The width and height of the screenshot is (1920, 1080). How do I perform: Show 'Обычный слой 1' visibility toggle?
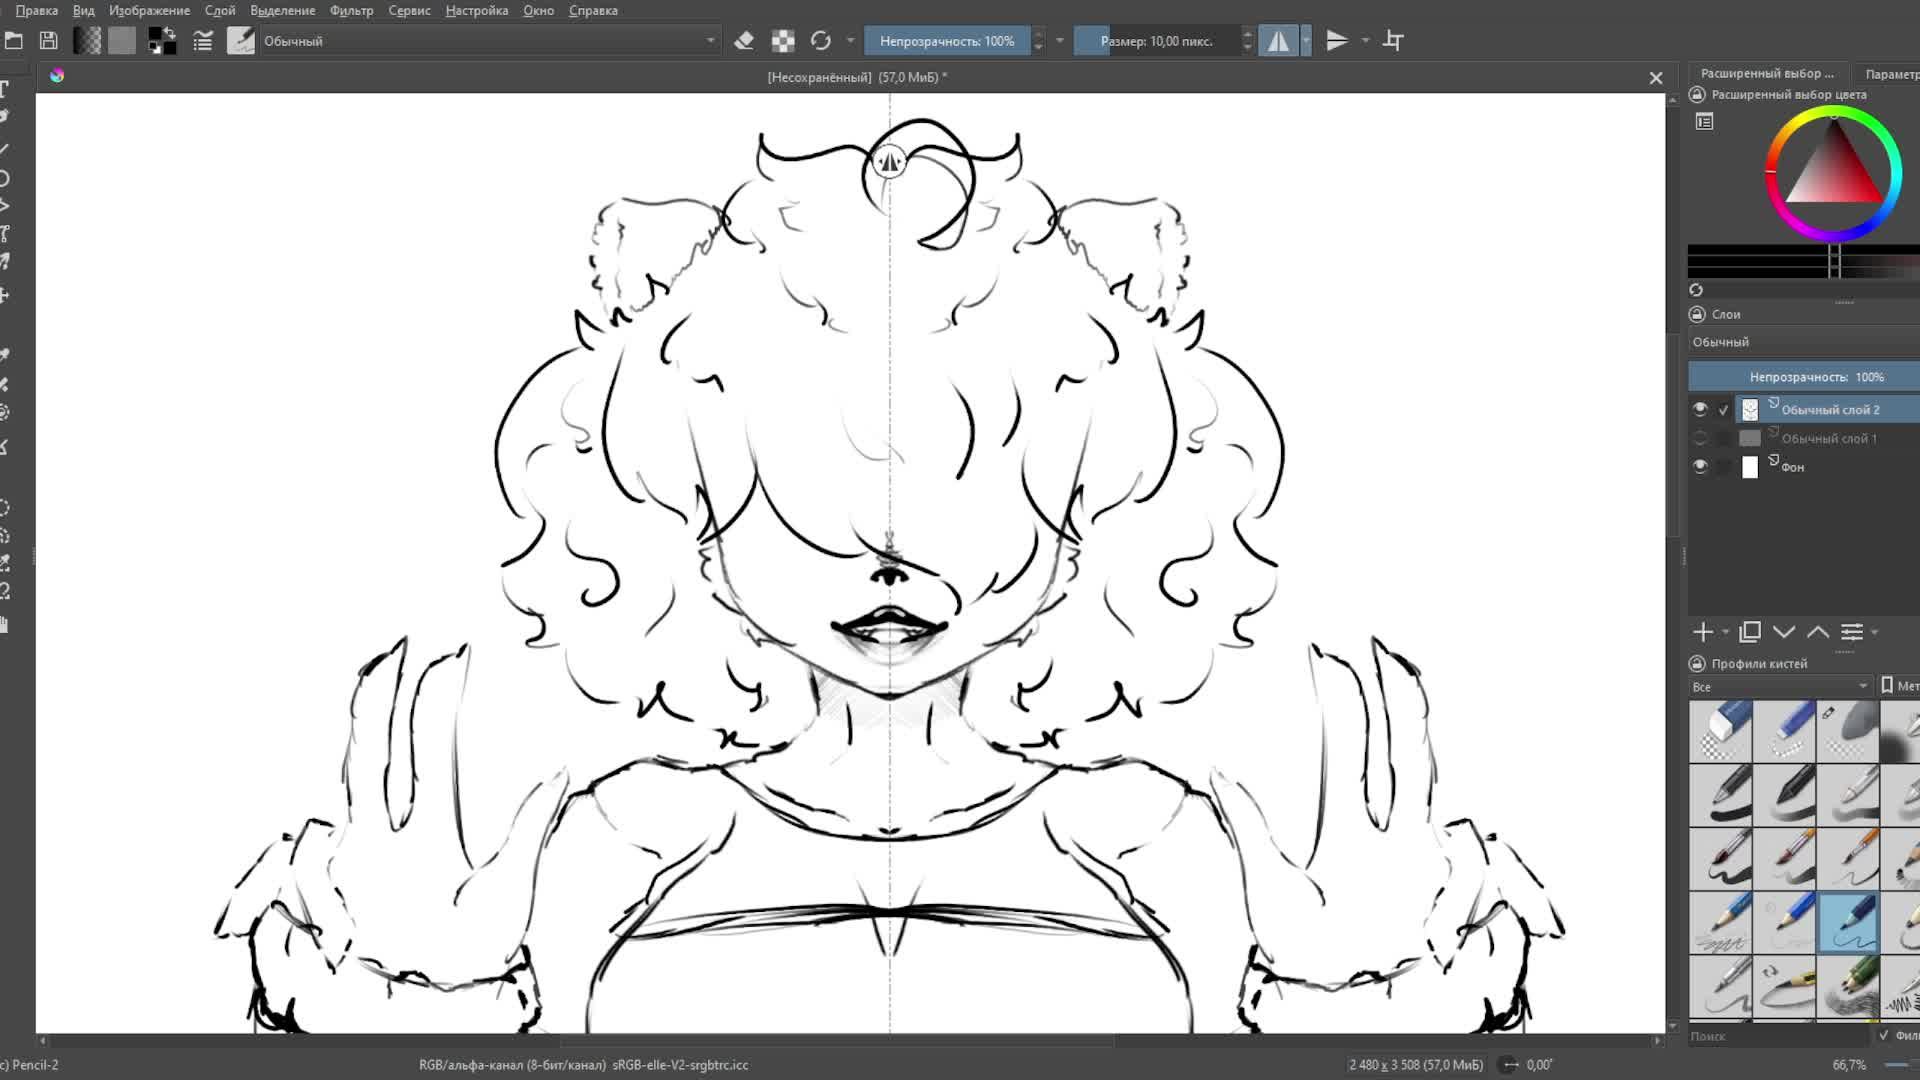coord(1700,438)
